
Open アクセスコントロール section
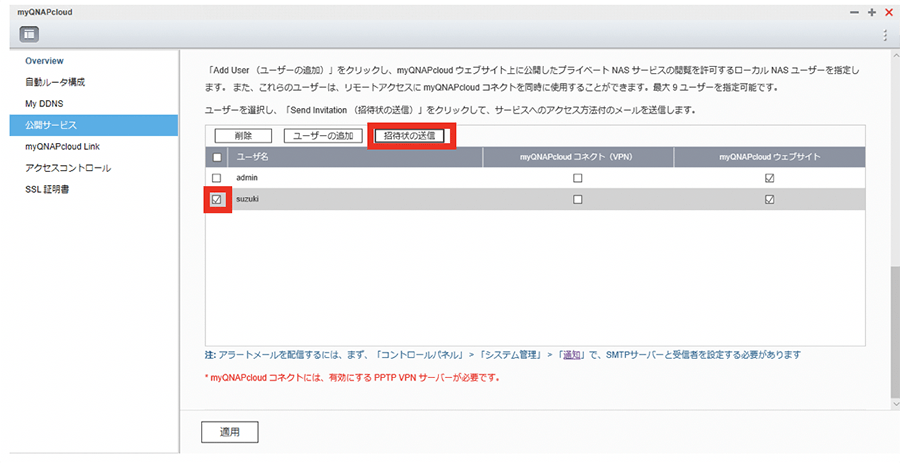pos(68,168)
